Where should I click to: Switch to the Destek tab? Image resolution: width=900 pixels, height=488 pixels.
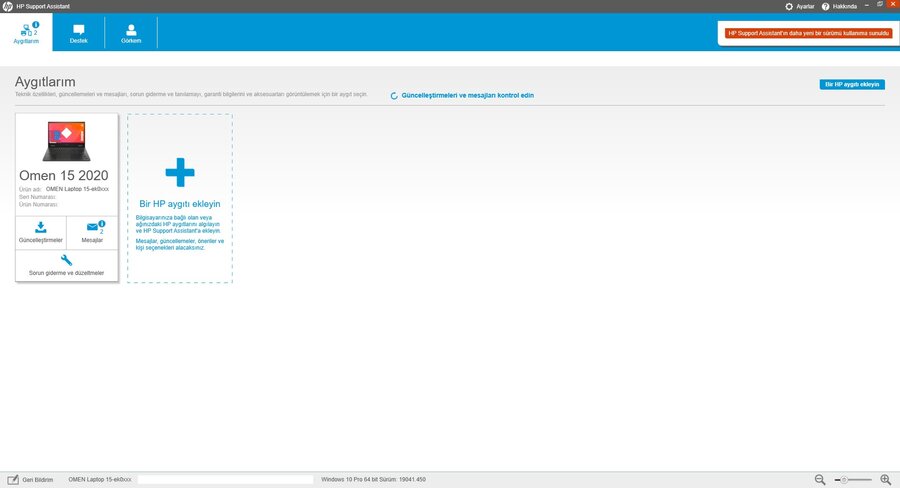[79, 33]
